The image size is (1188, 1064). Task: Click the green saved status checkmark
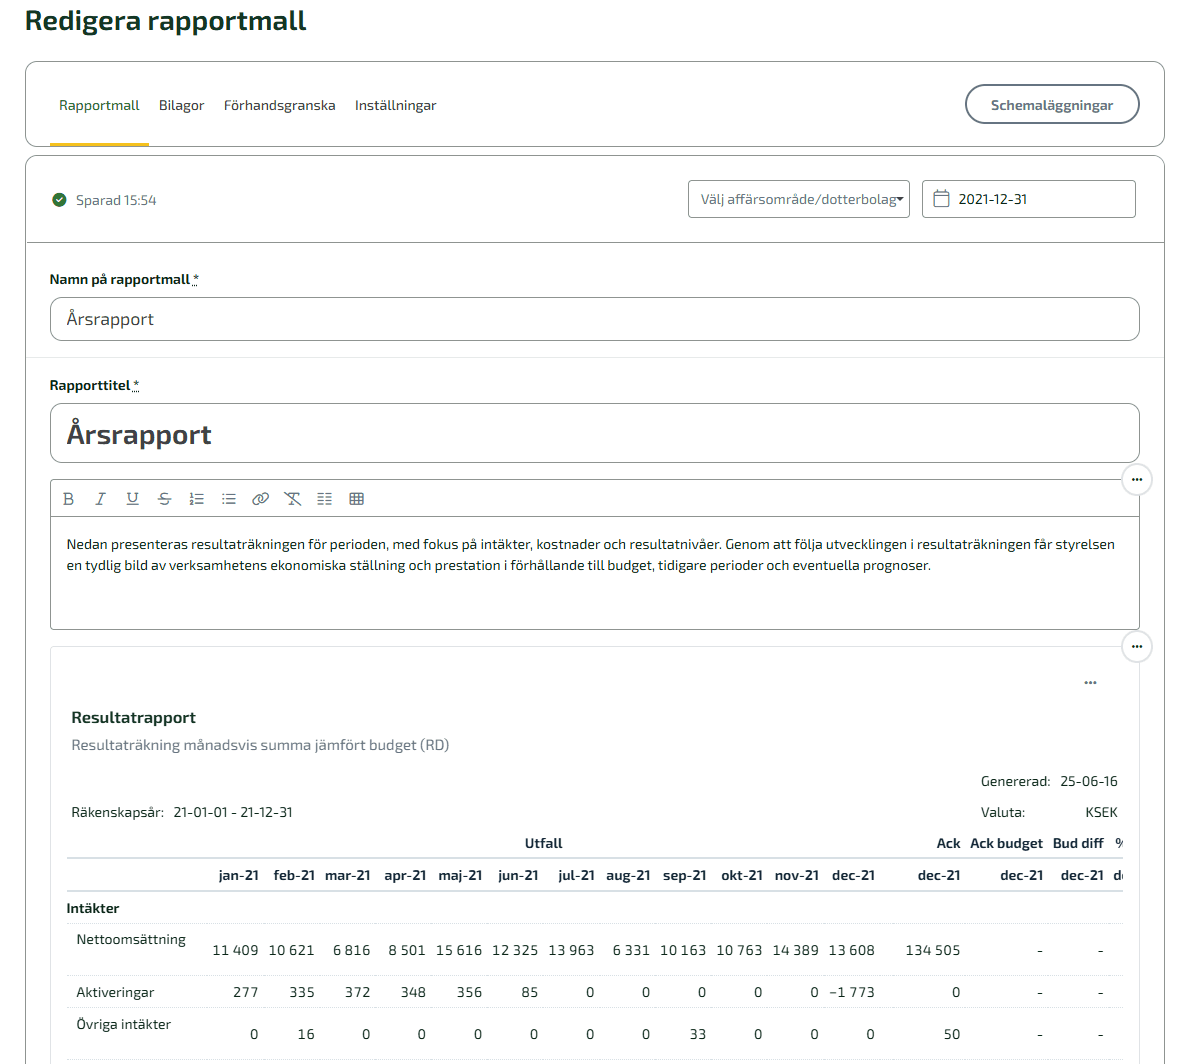click(x=59, y=200)
